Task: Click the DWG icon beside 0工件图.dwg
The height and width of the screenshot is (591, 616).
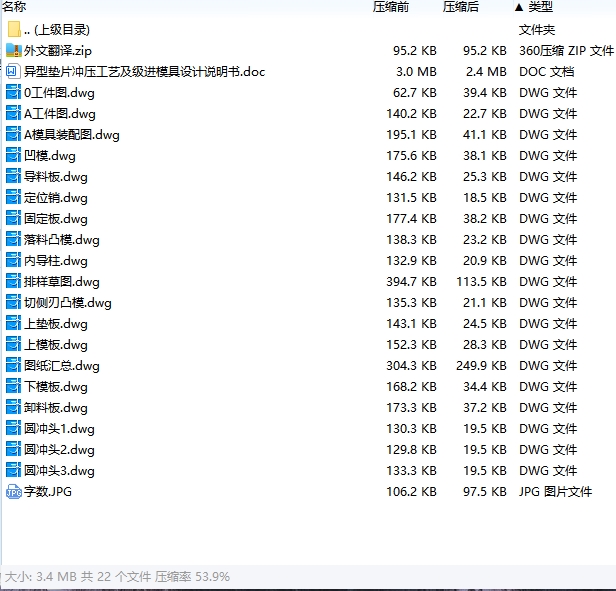Action: (x=13, y=92)
